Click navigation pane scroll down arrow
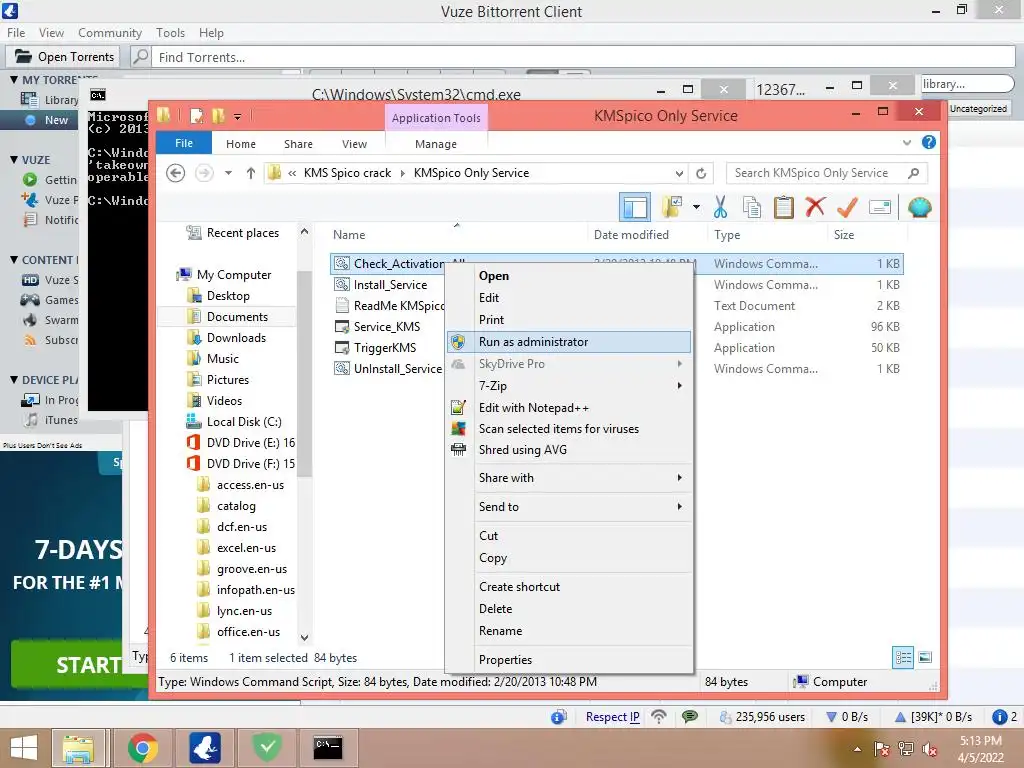The height and width of the screenshot is (768, 1024). (304, 637)
